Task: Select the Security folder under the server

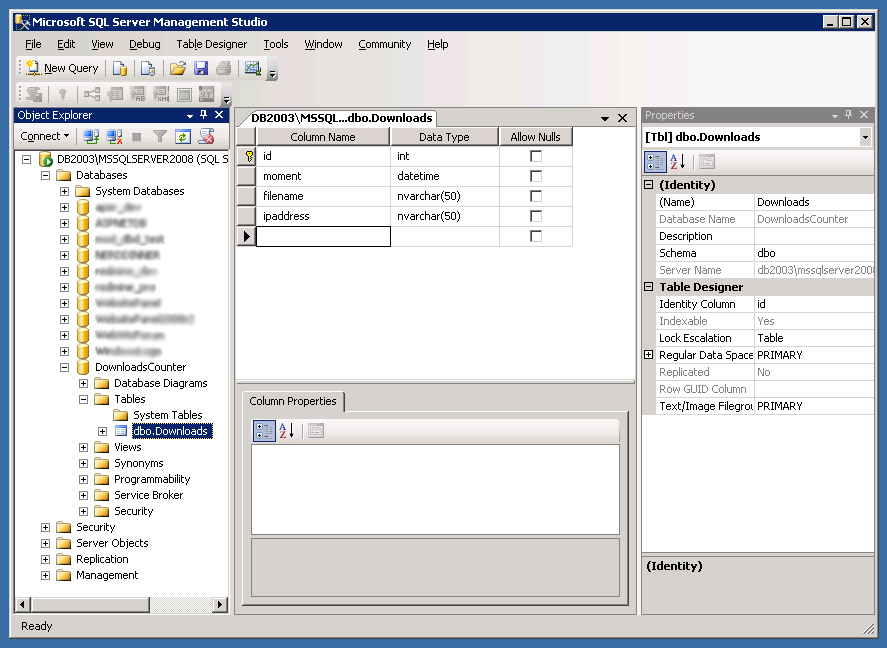Action: tap(95, 527)
